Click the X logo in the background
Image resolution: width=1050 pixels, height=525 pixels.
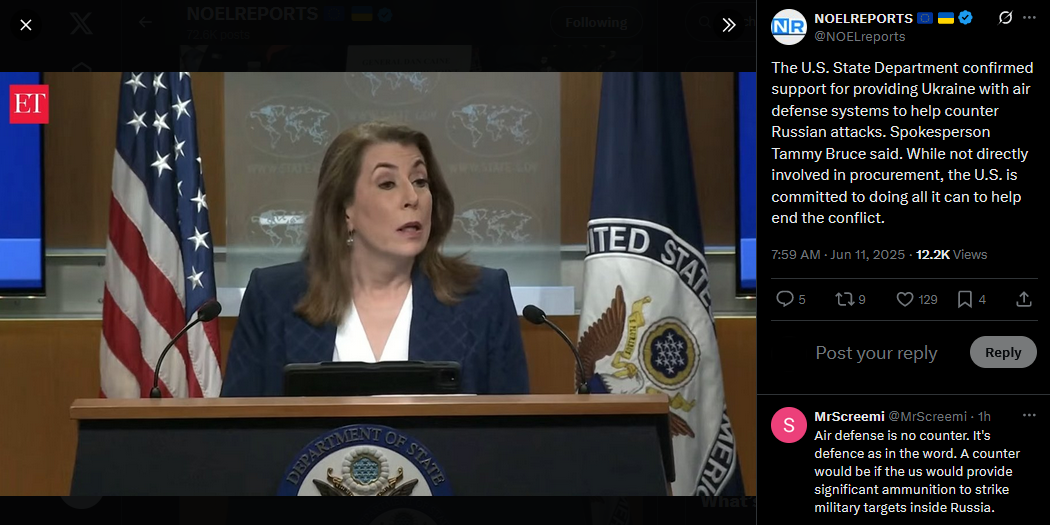click(81, 23)
